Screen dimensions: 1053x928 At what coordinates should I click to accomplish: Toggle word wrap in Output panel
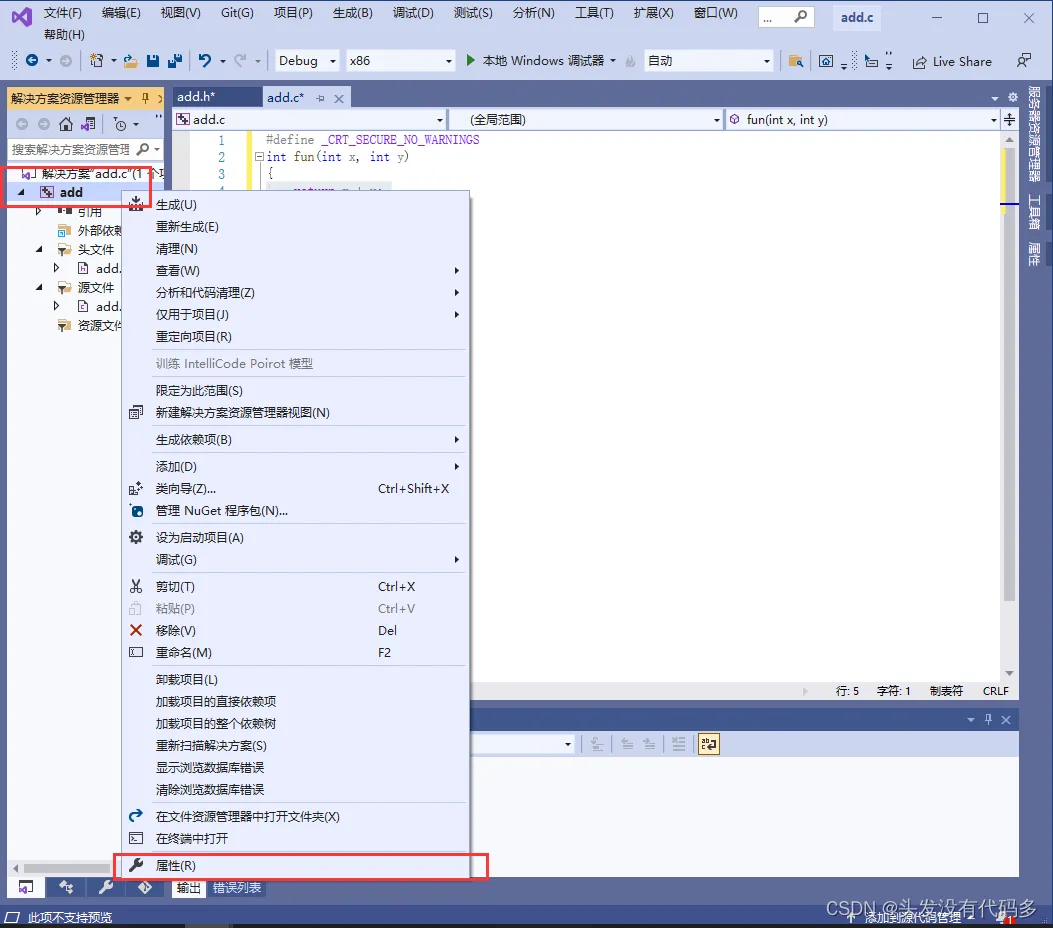pyautogui.click(x=708, y=743)
